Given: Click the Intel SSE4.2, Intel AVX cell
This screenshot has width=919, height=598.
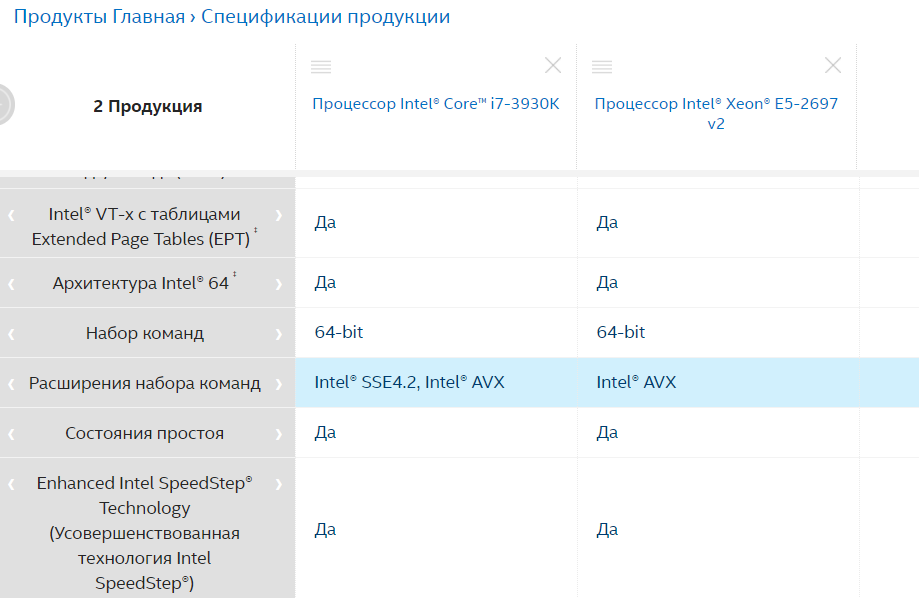Looking at the screenshot, I should (409, 382).
